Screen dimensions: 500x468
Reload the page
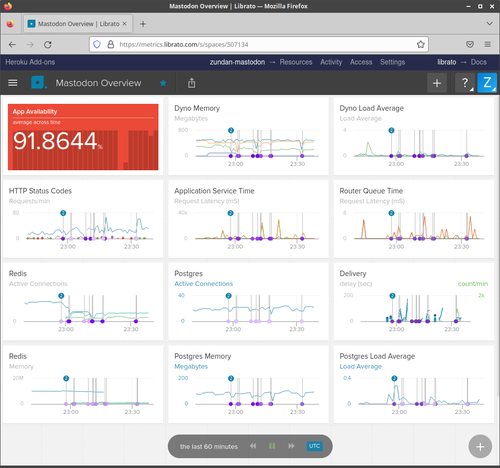(48, 45)
